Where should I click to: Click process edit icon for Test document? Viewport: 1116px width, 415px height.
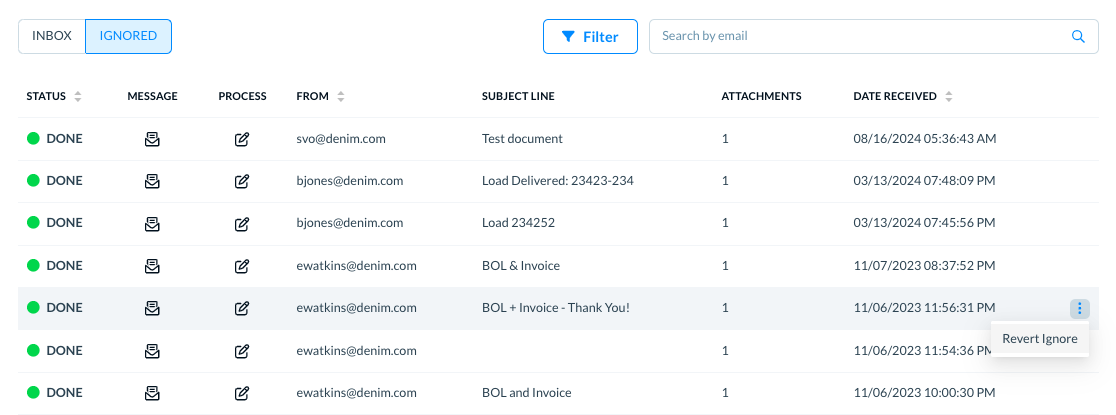click(x=242, y=140)
